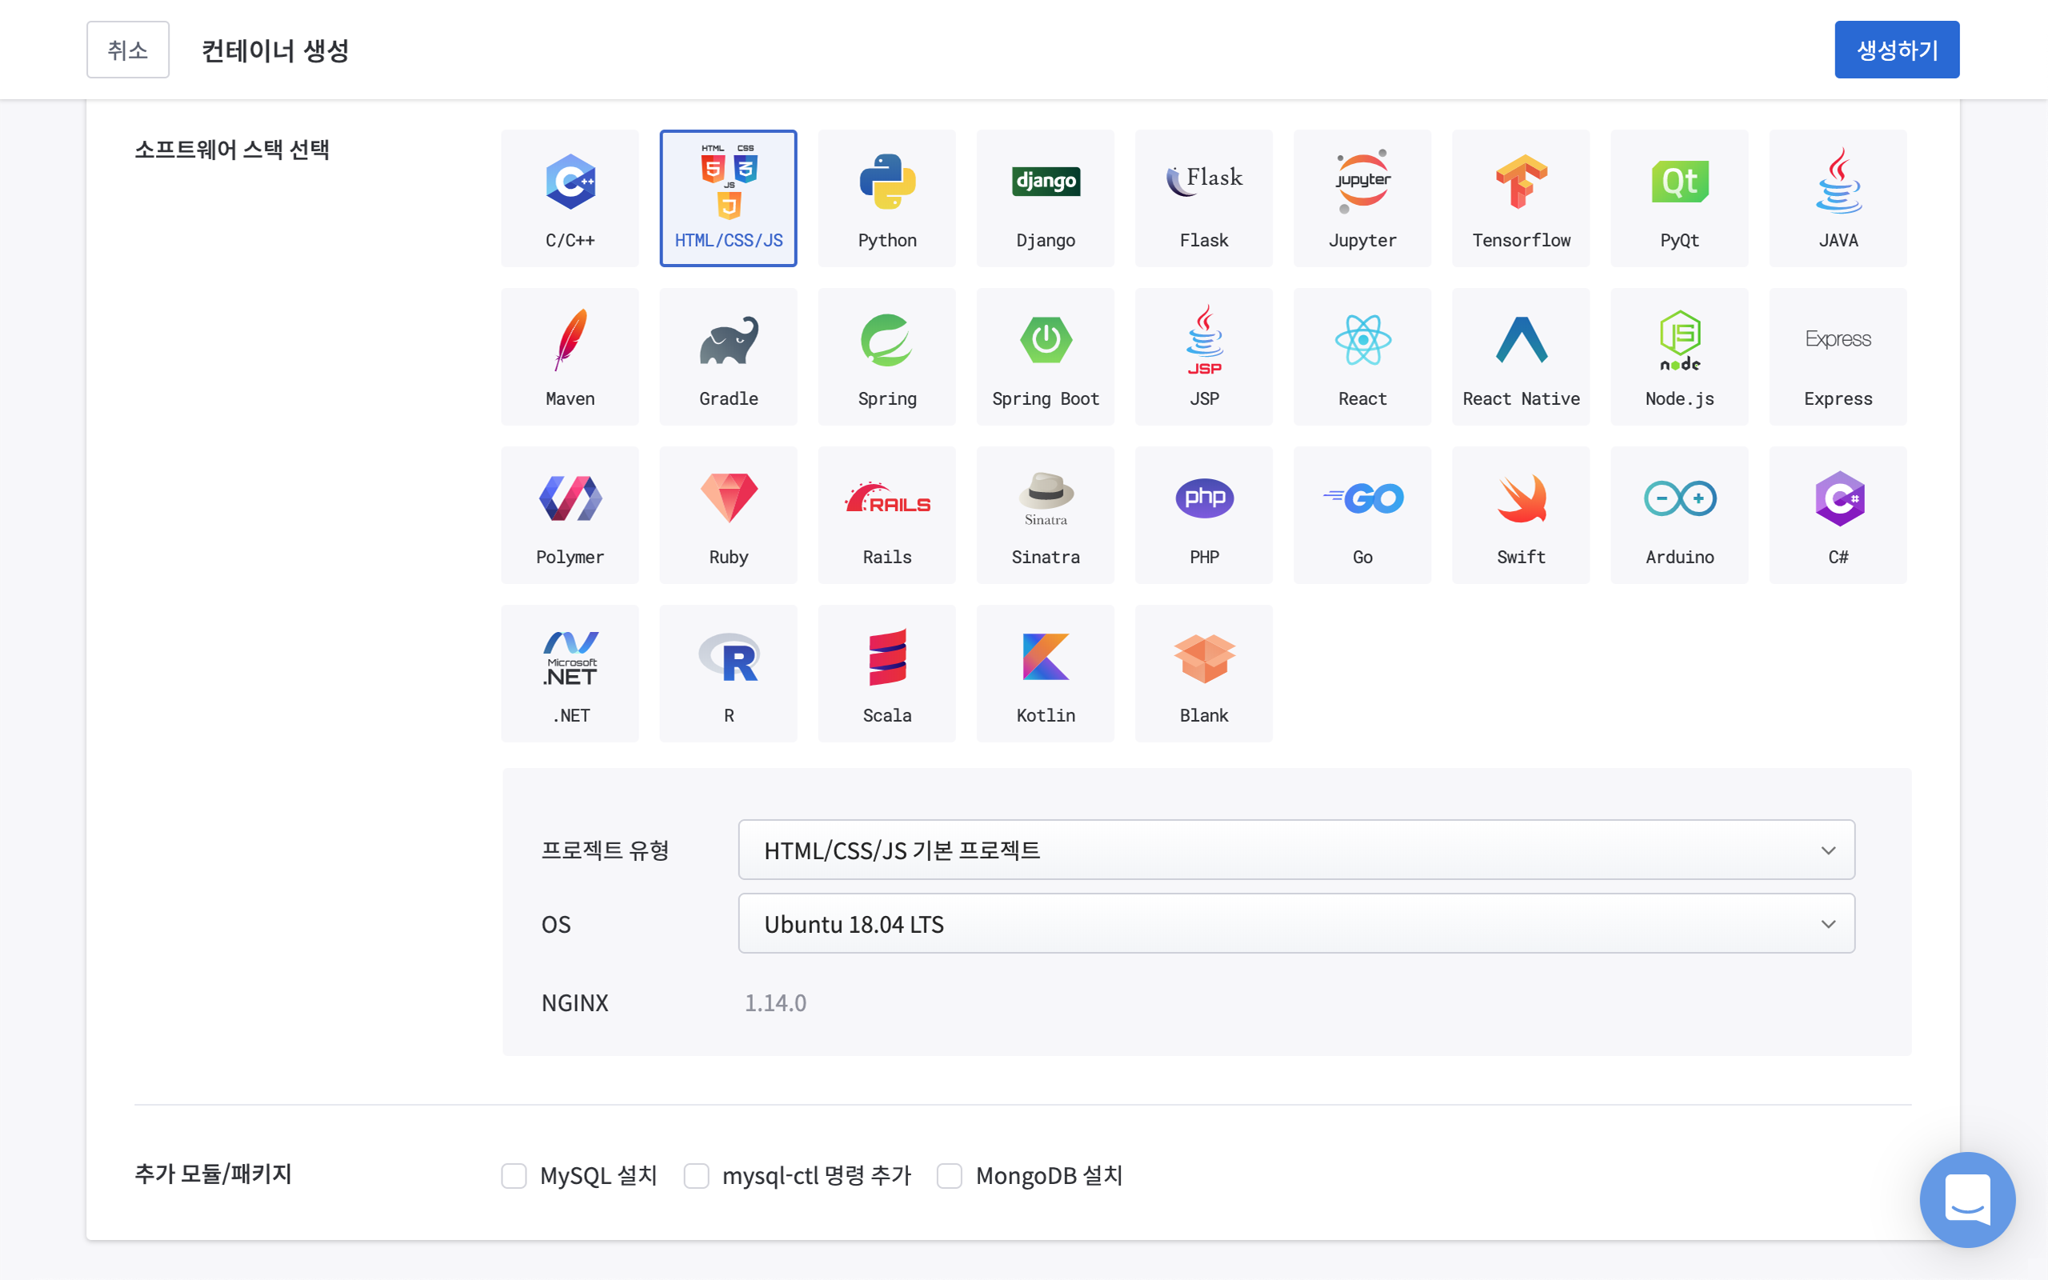Click the NGINX version 1.14.0 text

[775, 1002]
